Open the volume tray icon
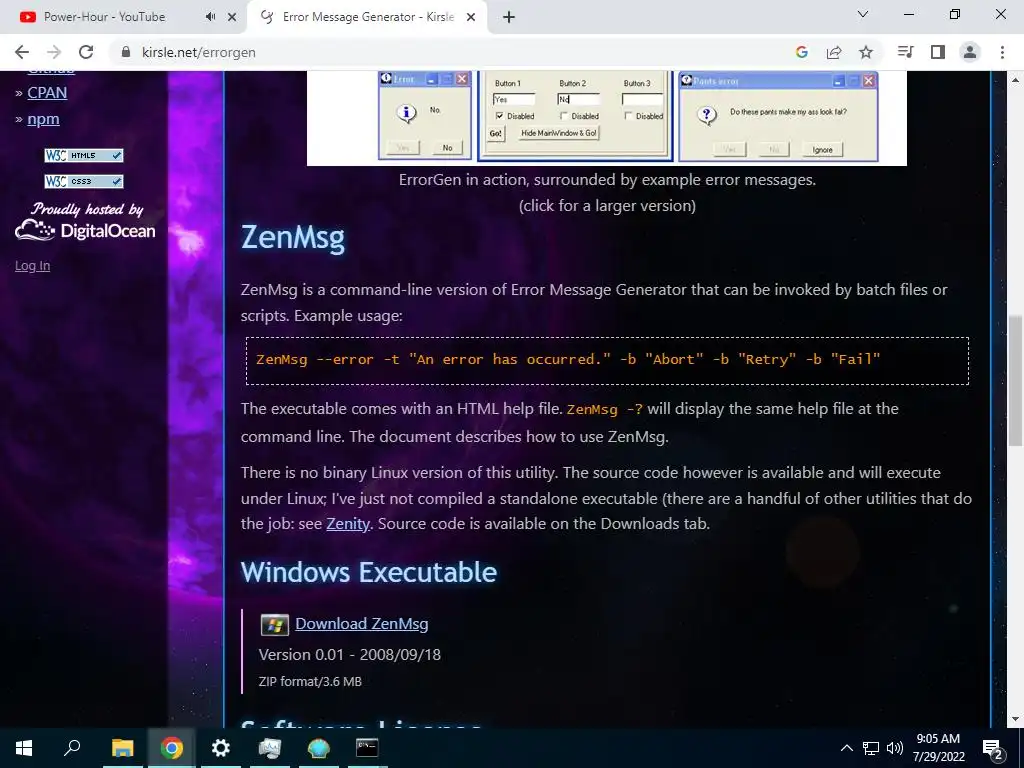This screenshot has height=768, width=1024. pyautogui.click(x=895, y=748)
